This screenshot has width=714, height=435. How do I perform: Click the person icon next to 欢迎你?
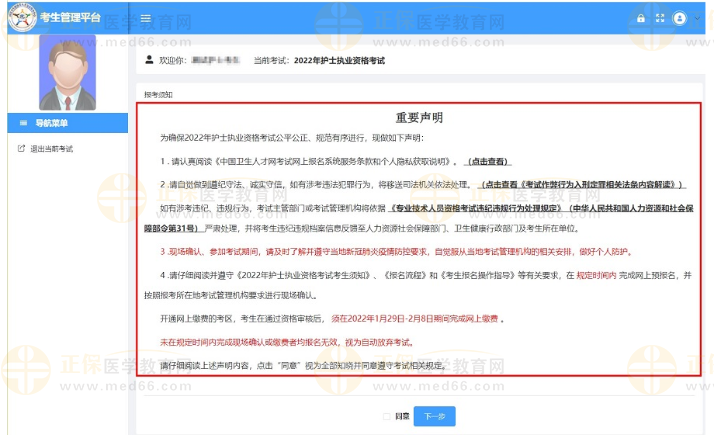pyautogui.click(x=151, y=61)
